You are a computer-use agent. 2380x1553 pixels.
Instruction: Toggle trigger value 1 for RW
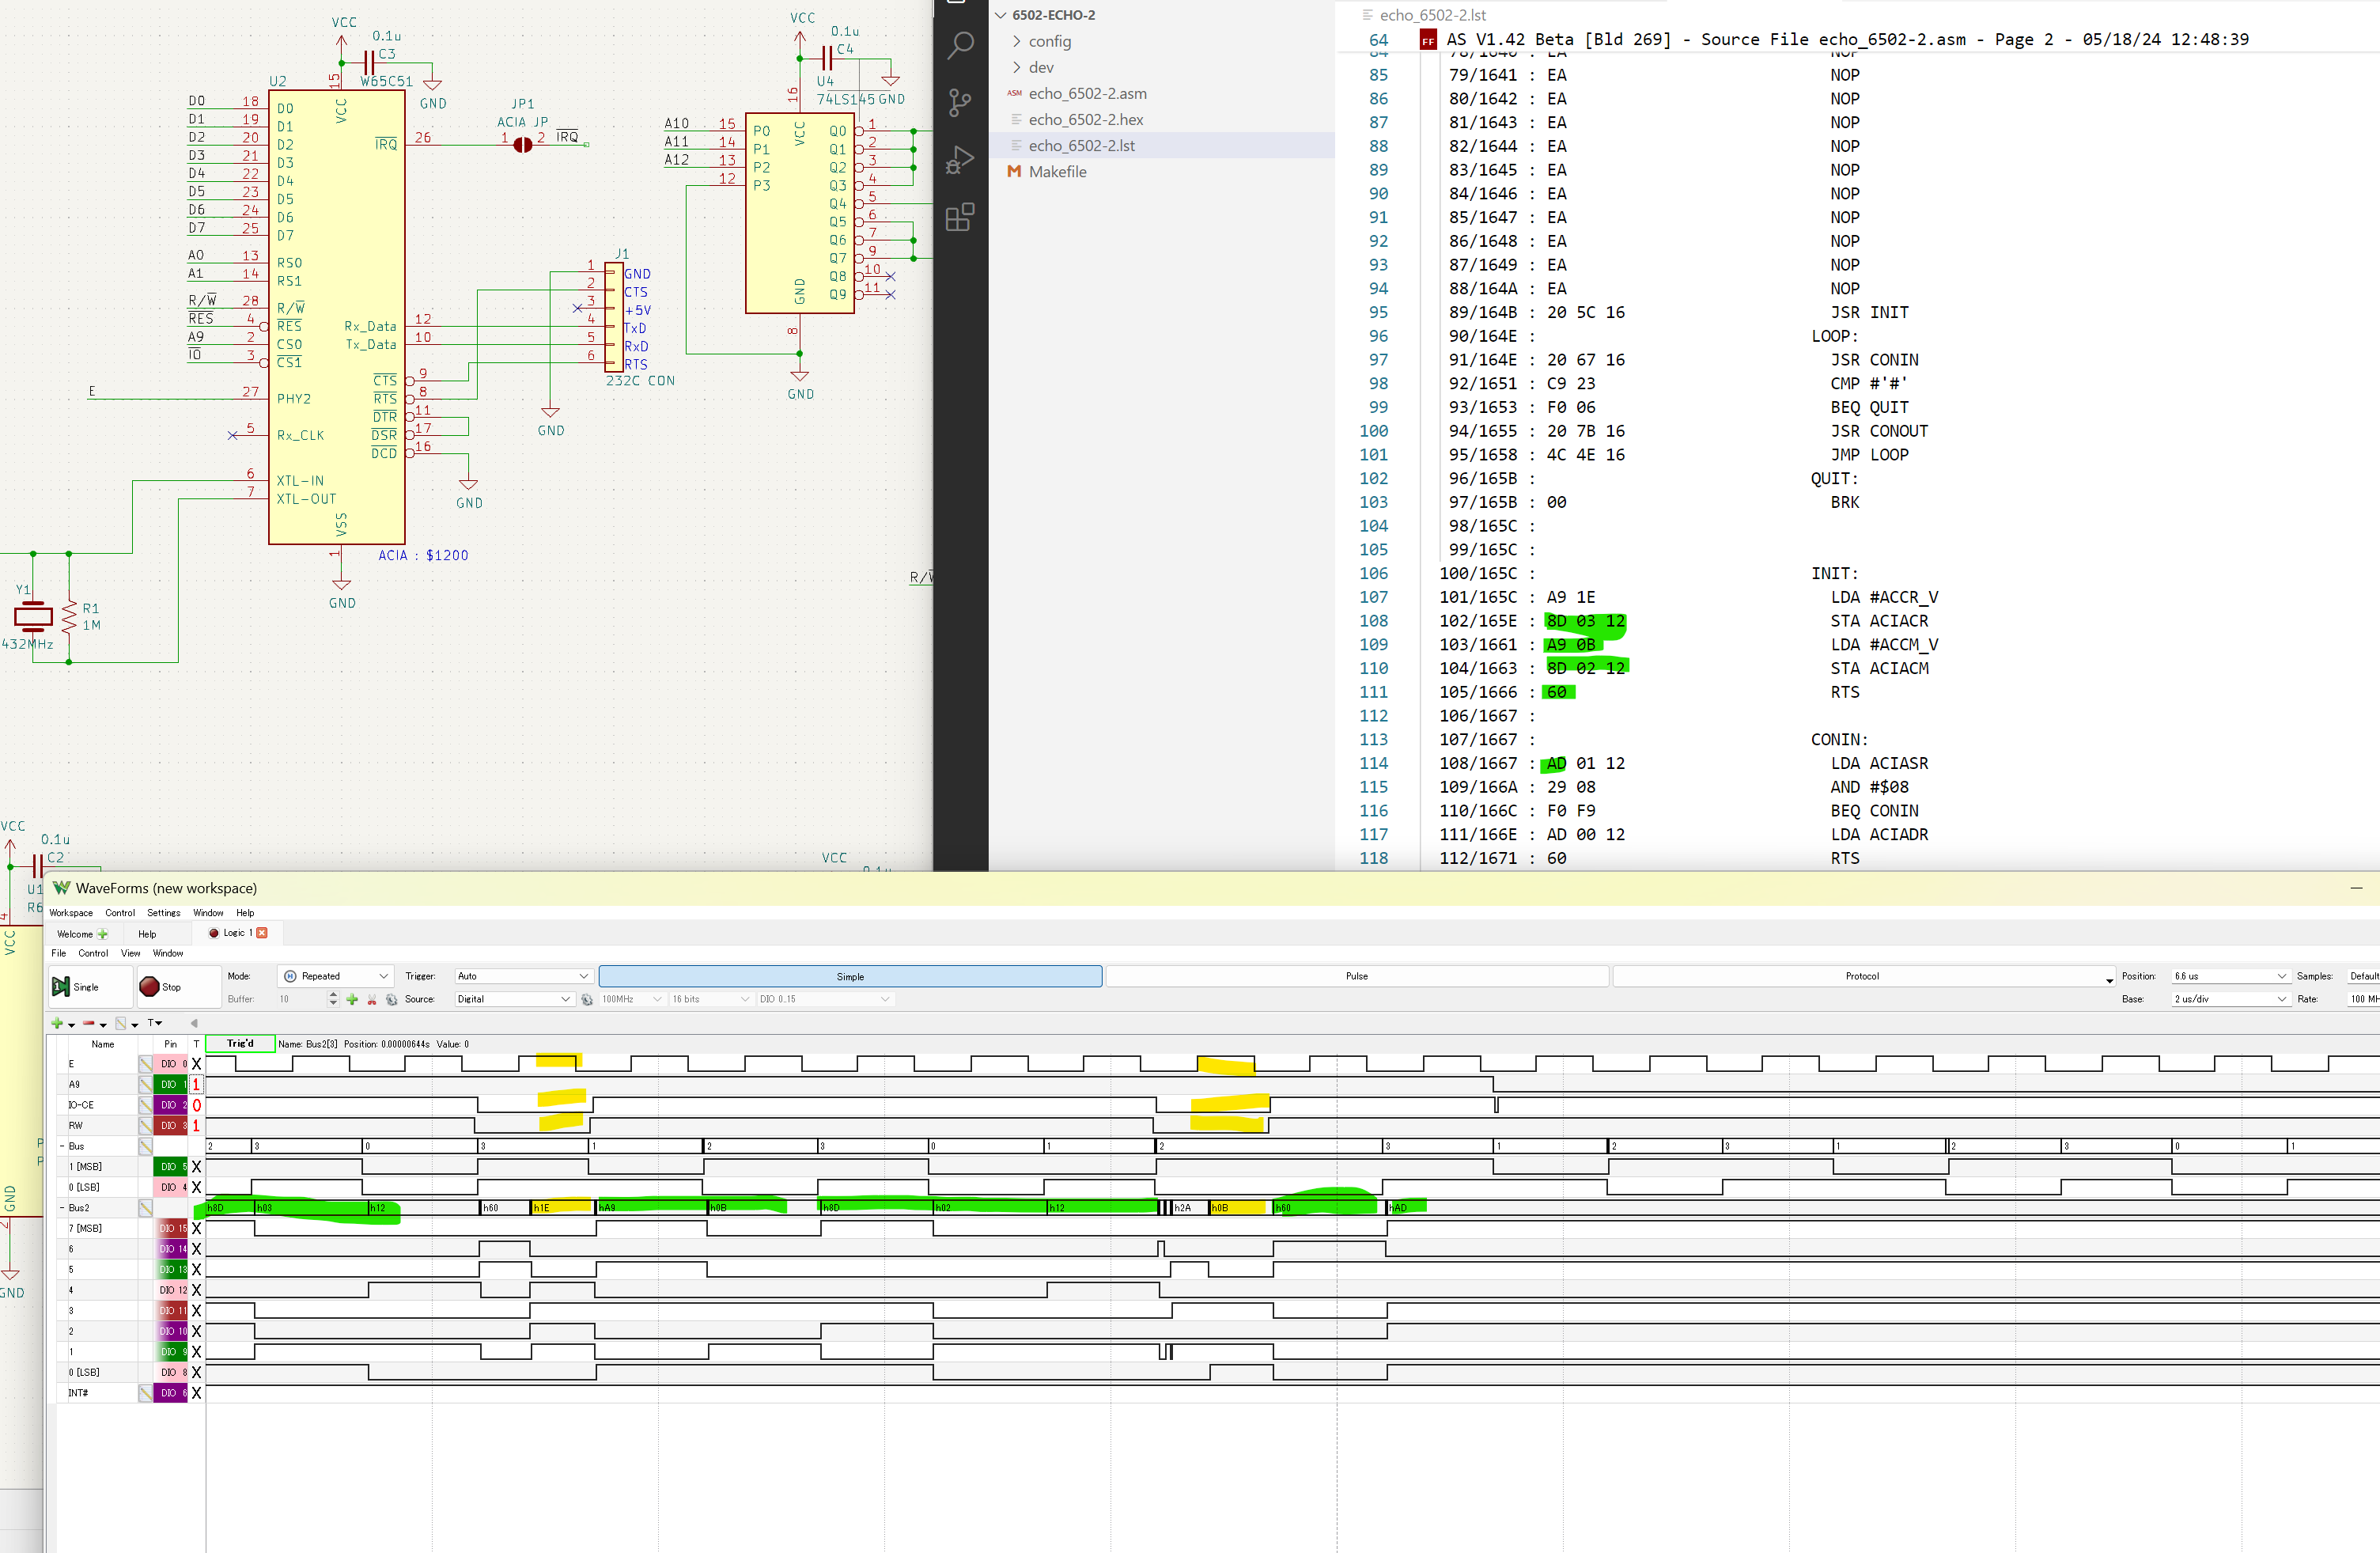click(197, 1126)
